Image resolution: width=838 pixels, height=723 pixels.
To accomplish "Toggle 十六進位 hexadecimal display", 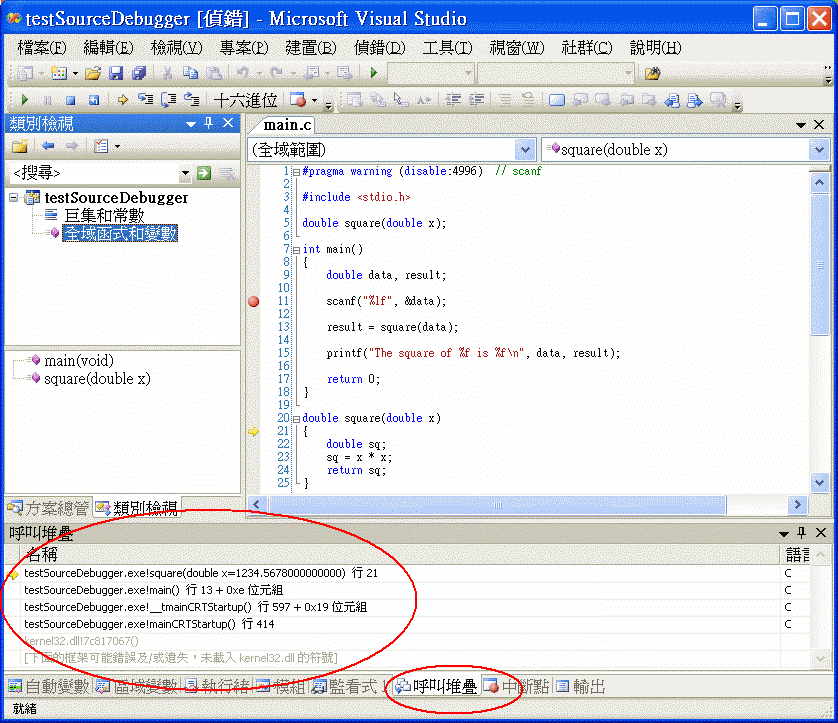I will [245, 100].
